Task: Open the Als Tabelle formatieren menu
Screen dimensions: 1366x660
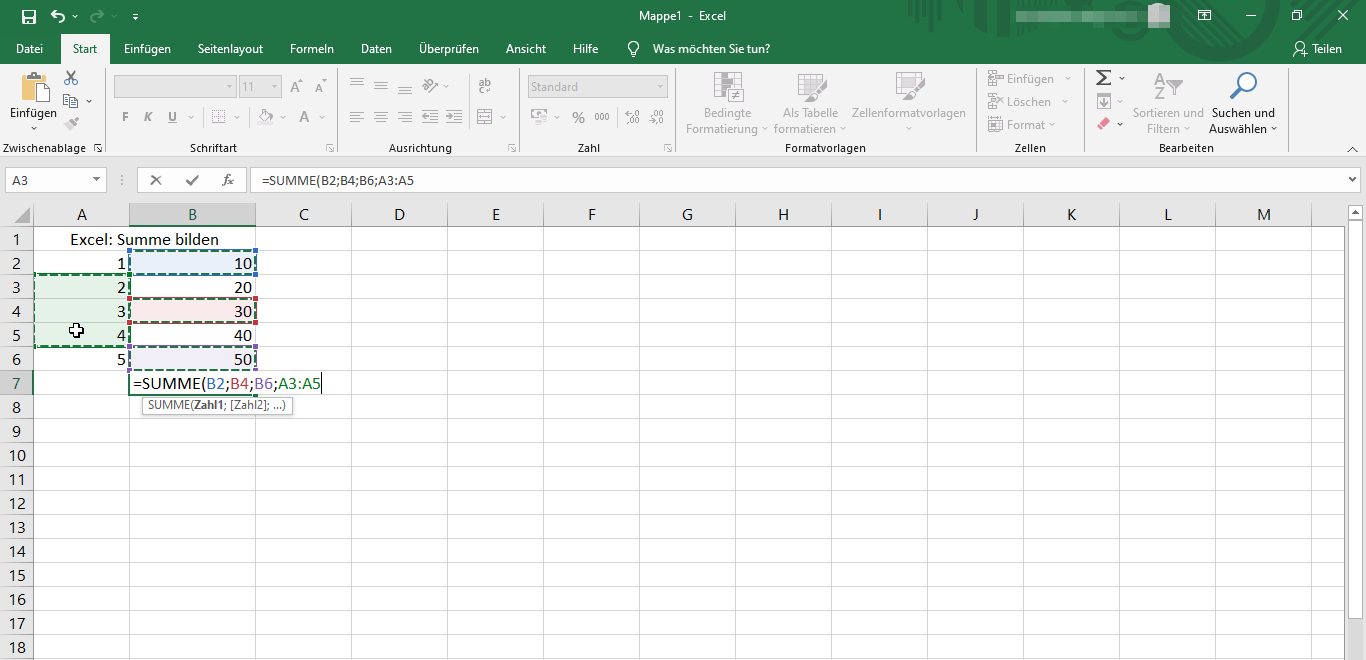Action: point(810,104)
